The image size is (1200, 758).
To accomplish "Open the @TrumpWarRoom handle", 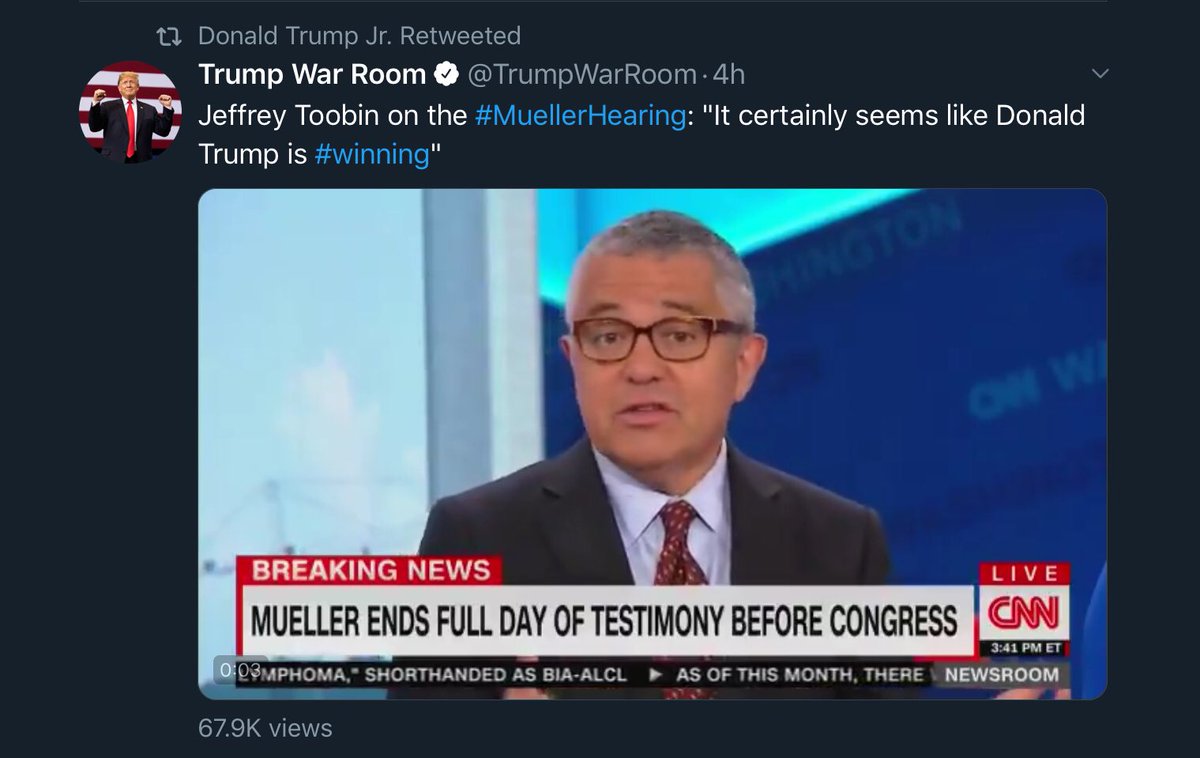I will click(x=582, y=75).
